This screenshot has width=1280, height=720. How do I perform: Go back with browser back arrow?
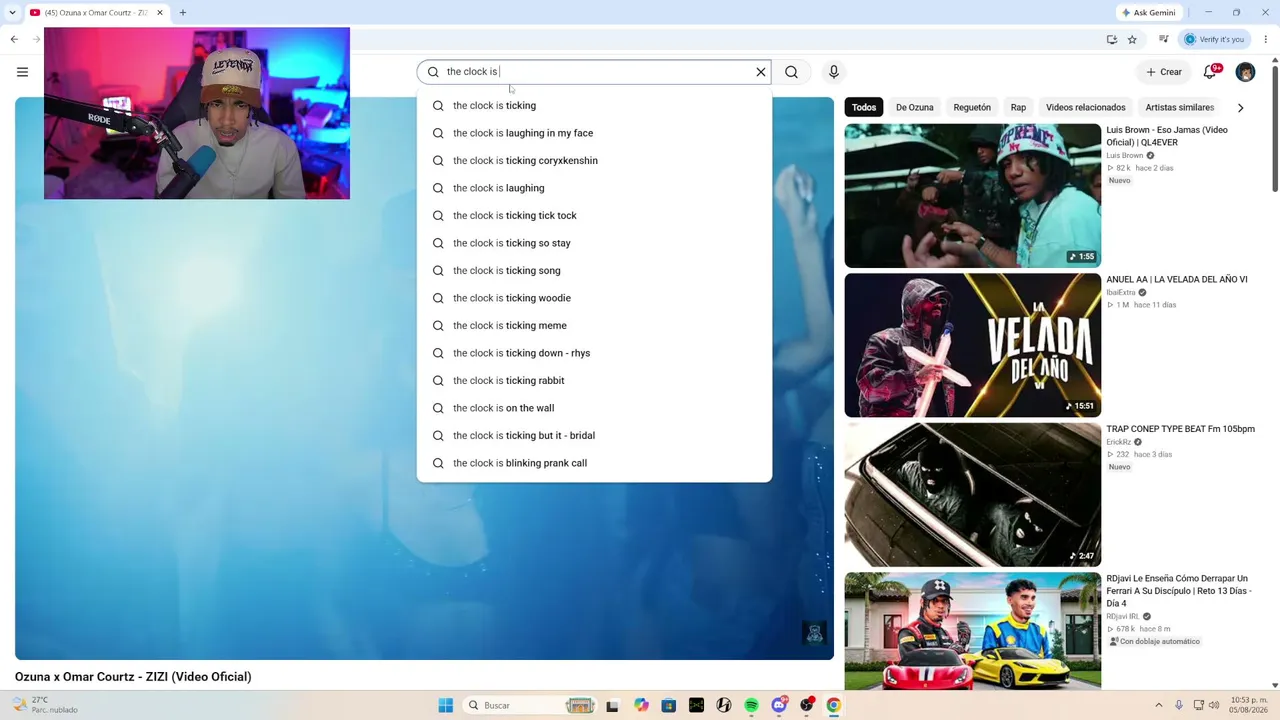pos(14,39)
